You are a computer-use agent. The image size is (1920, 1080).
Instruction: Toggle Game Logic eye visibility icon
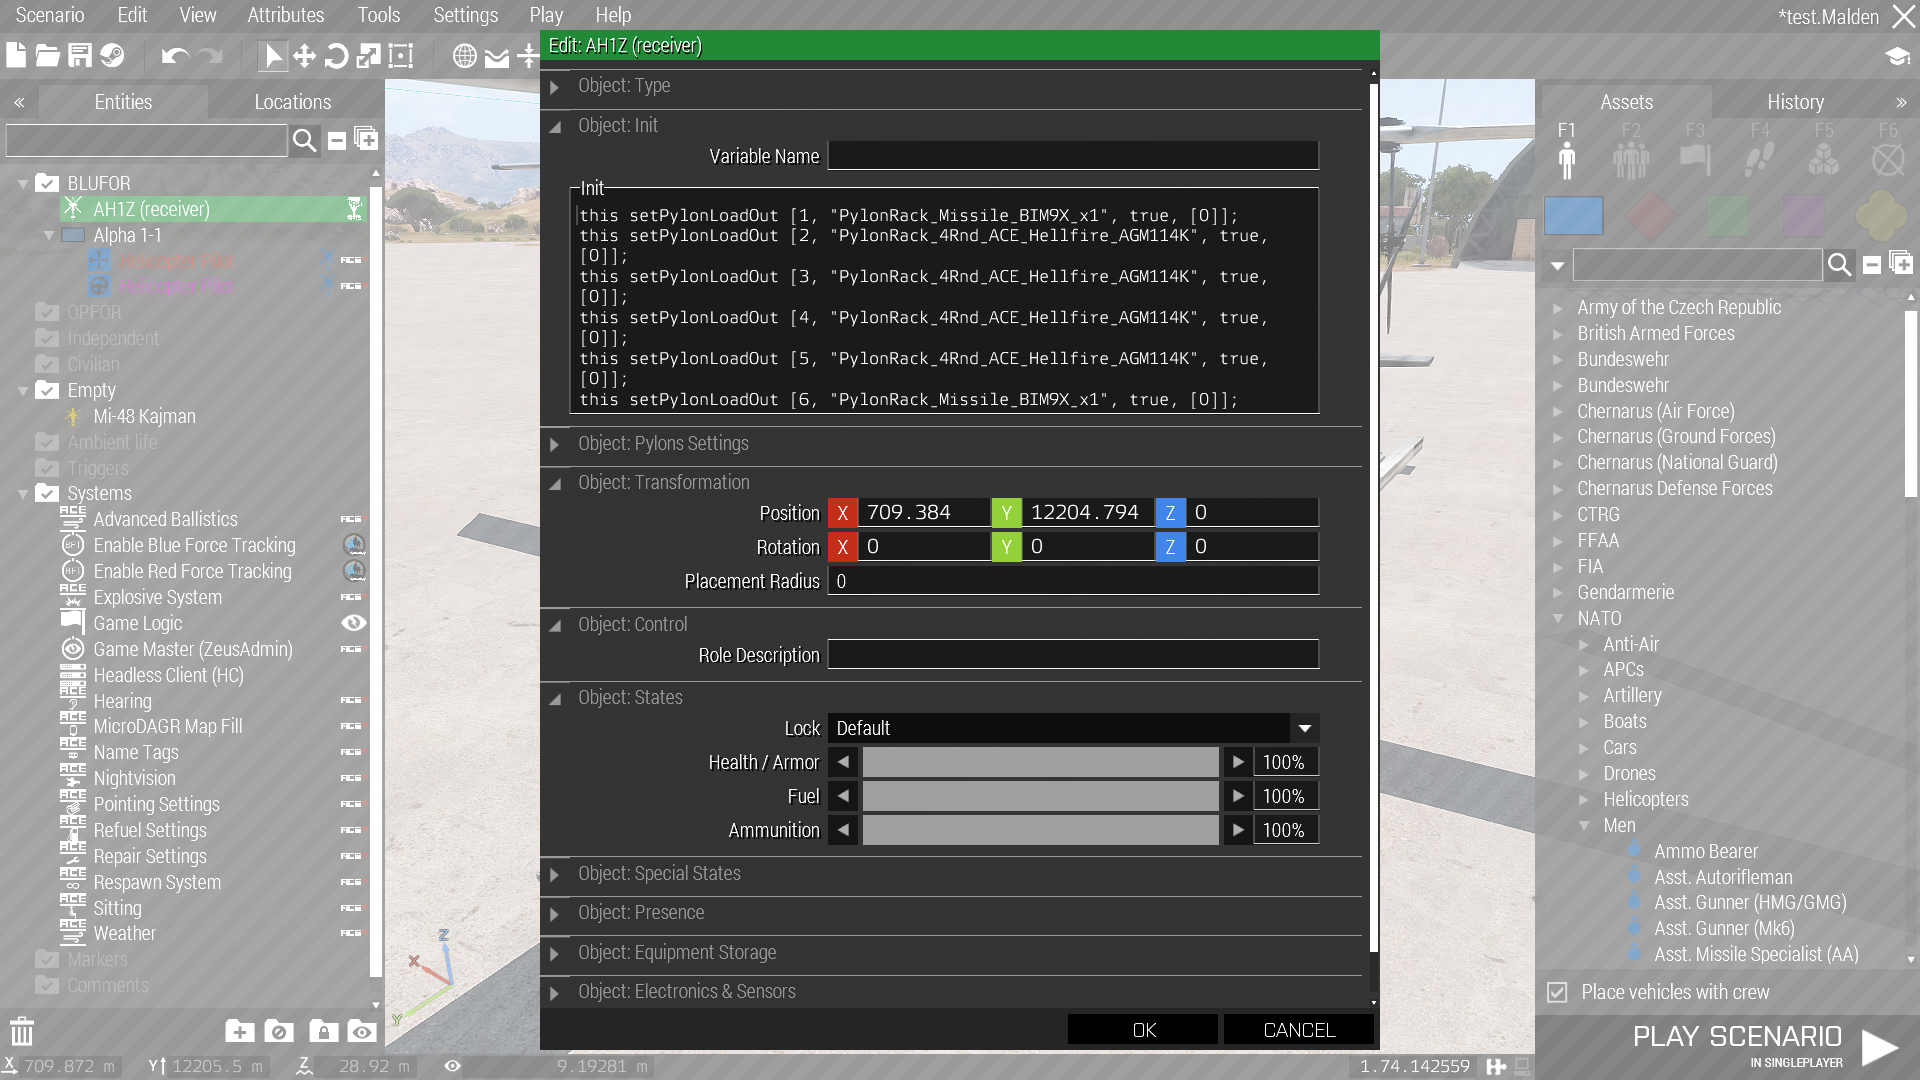353,623
